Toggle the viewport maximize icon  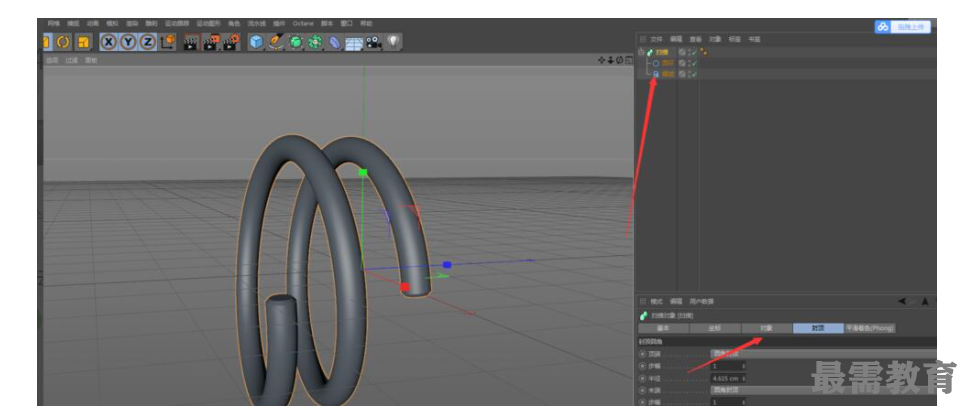pos(628,60)
